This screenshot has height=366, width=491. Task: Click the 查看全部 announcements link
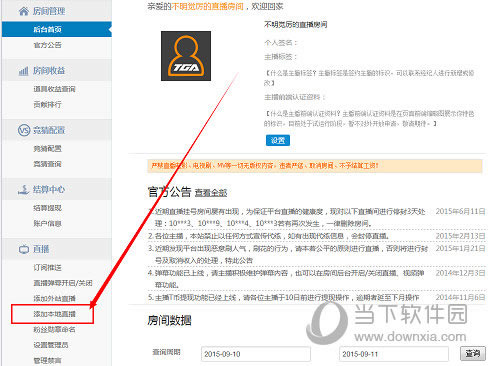click(211, 193)
